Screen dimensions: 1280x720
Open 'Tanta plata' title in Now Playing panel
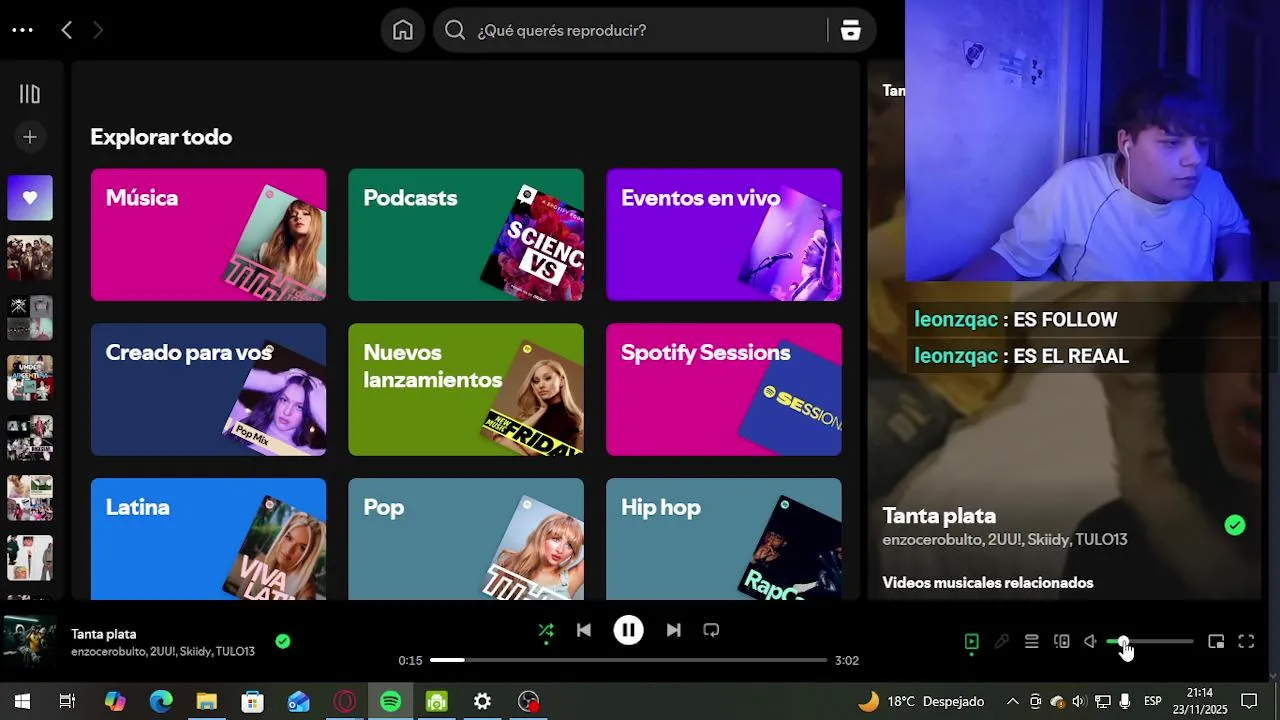[x=939, y=516]
